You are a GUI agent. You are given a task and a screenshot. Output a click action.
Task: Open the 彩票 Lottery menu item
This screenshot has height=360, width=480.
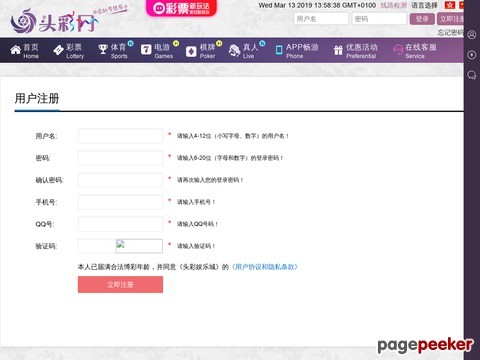click(69, 51)
